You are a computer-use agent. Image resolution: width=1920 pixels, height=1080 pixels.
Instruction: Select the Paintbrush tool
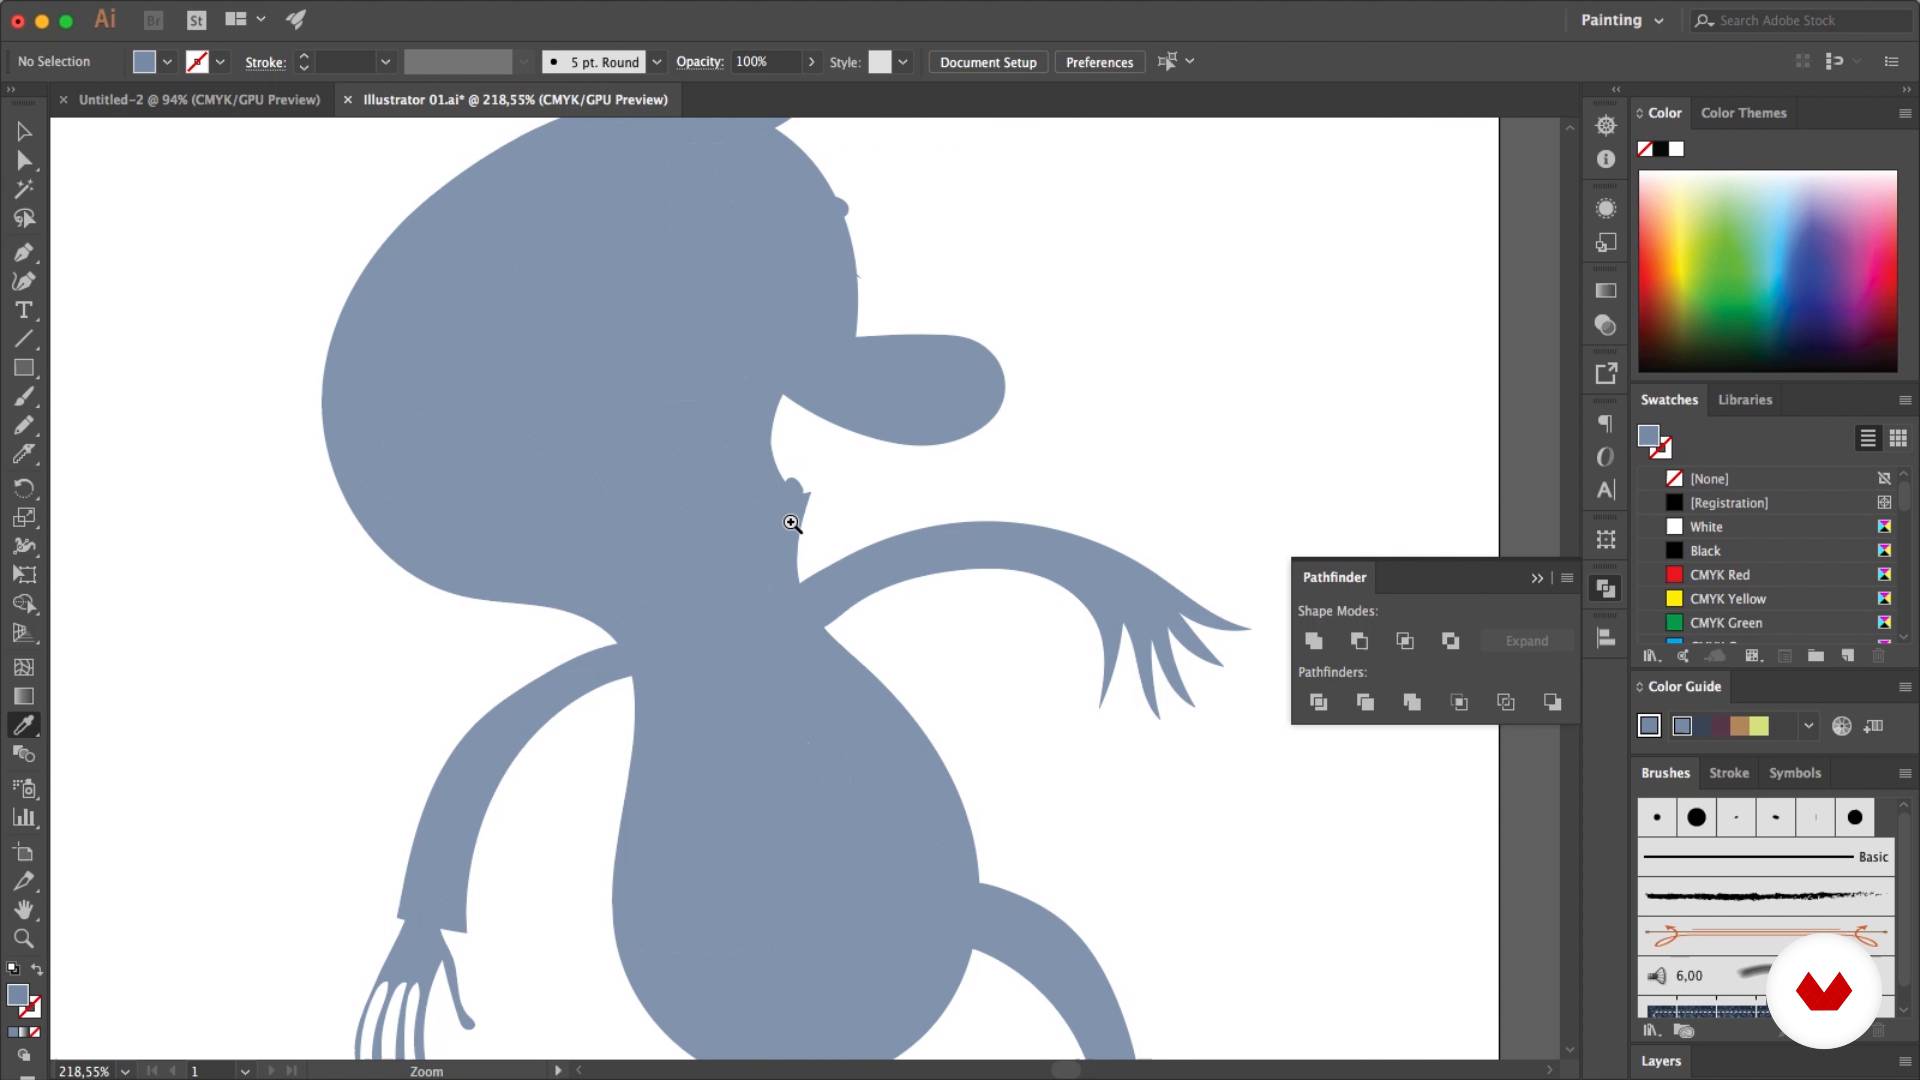point(24,397)
